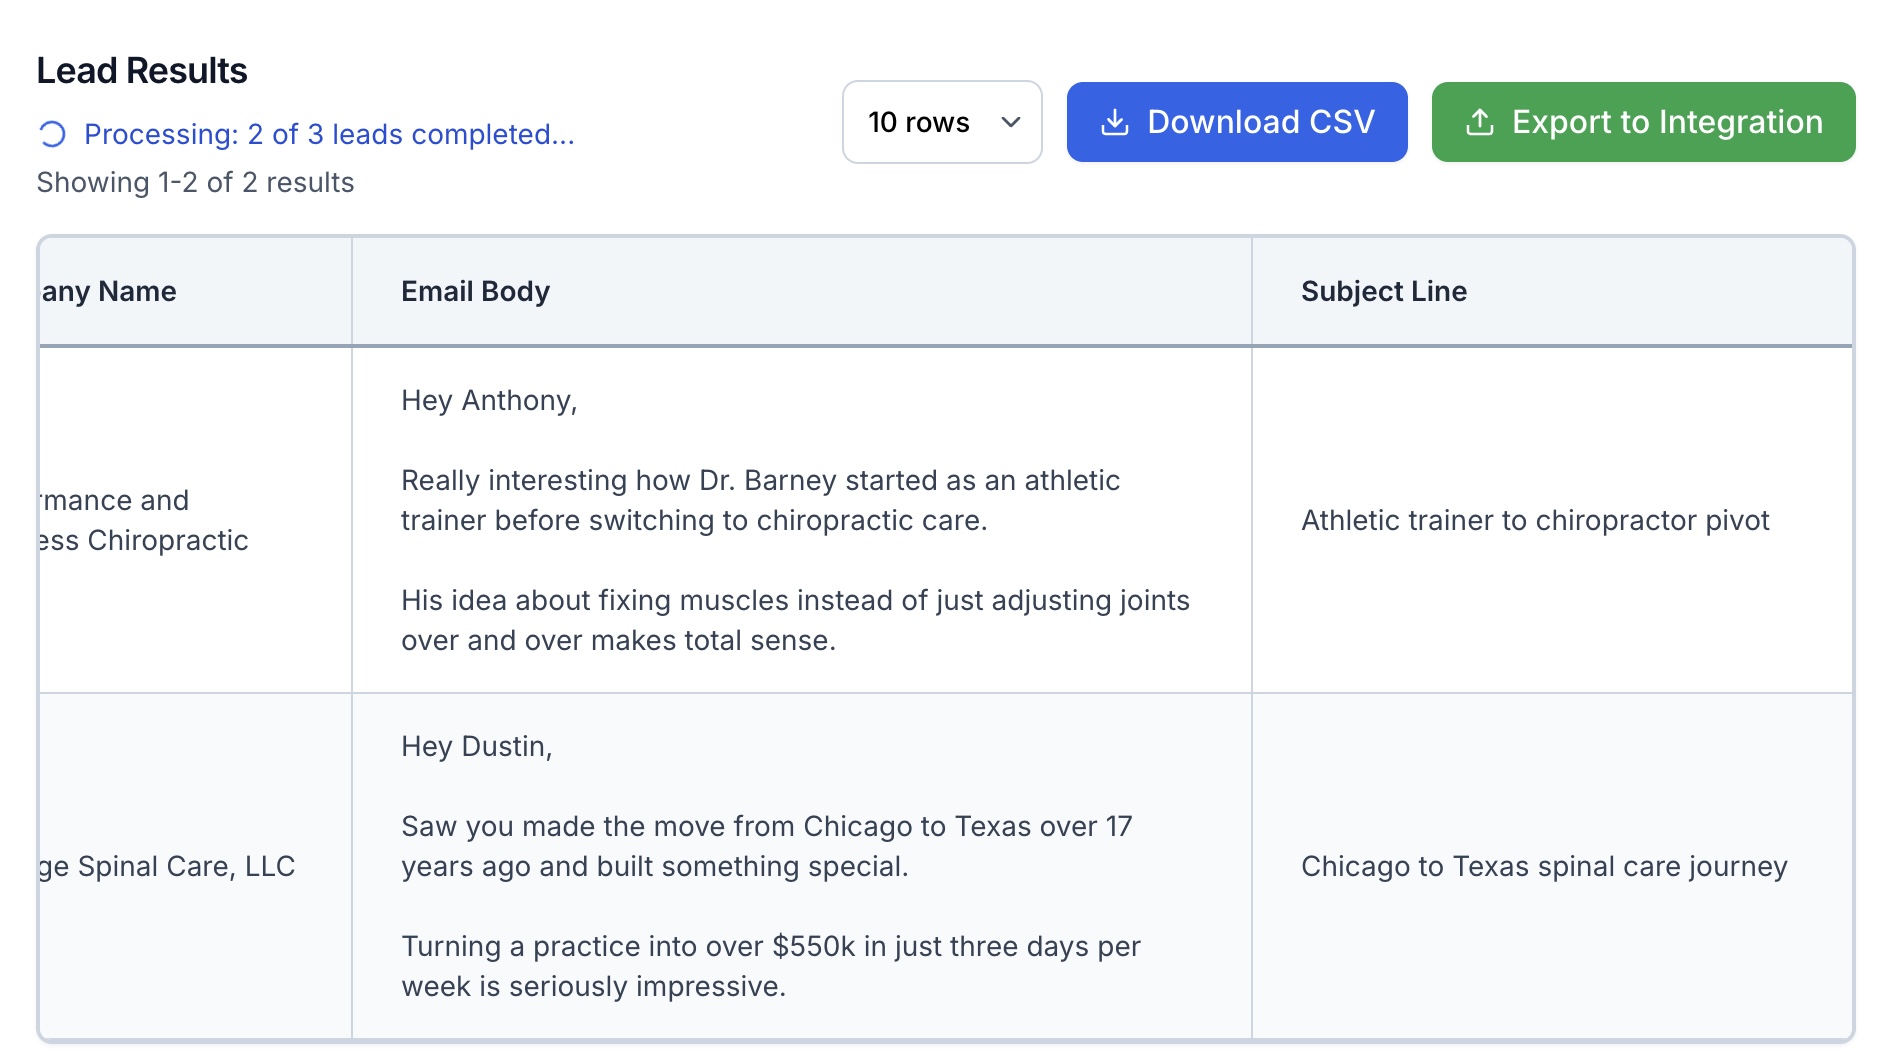Click the processing spinner icon
The height and width of the screenshot is (1063, 1890).
52,134
